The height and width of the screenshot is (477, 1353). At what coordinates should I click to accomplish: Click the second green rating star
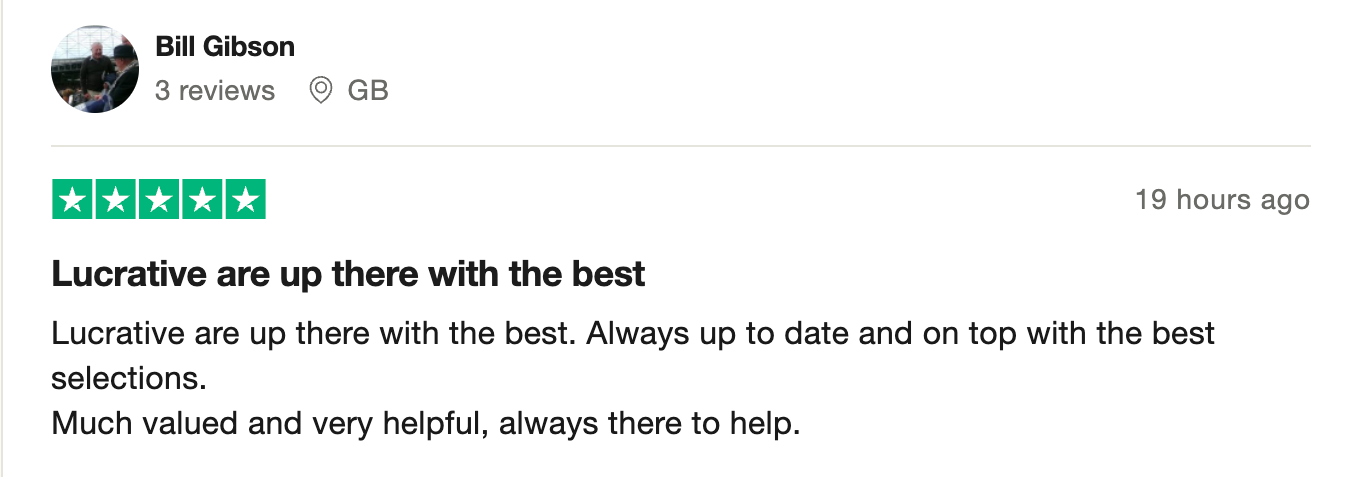(x=115, y=200)
